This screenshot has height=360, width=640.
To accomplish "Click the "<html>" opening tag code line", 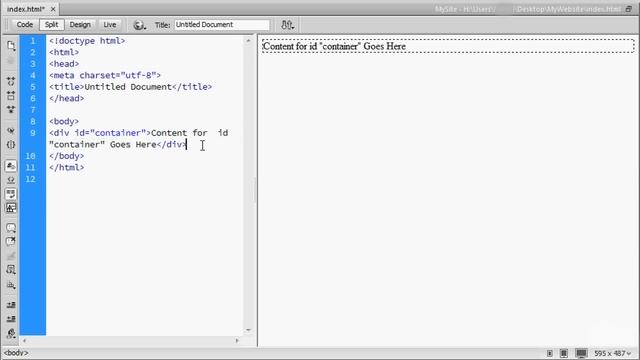I will (64, 52).
